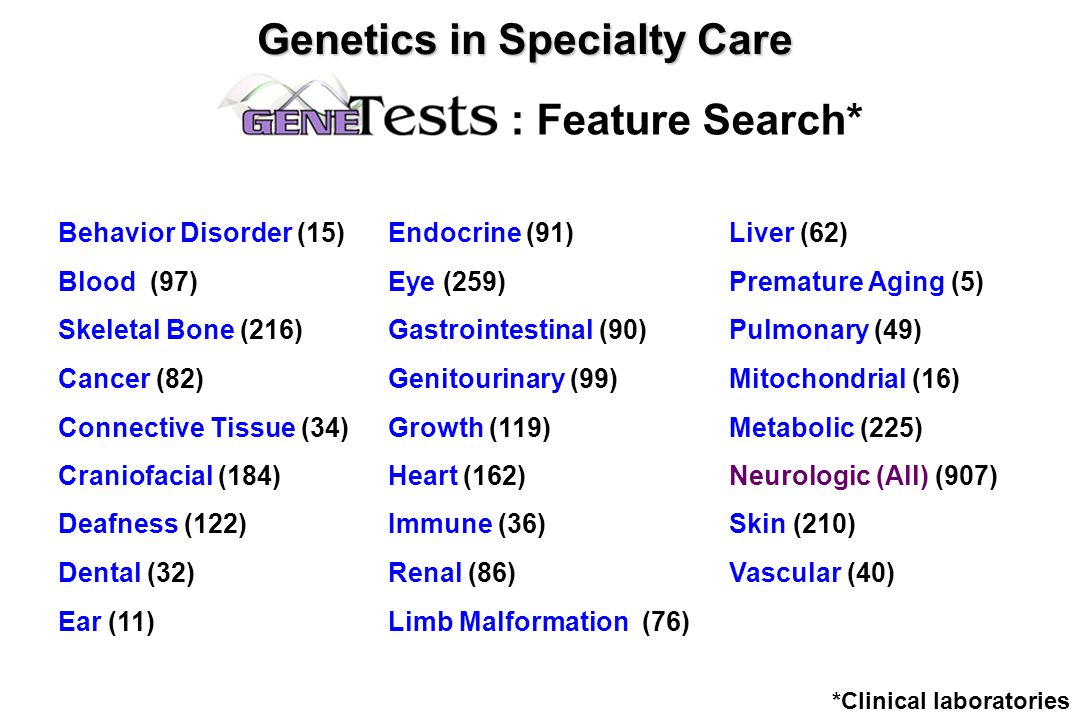Image resolution: width=1080 pixels, height=720 pixels.
Task: Open the Connective Tissue link
Action: pos(177,428)
